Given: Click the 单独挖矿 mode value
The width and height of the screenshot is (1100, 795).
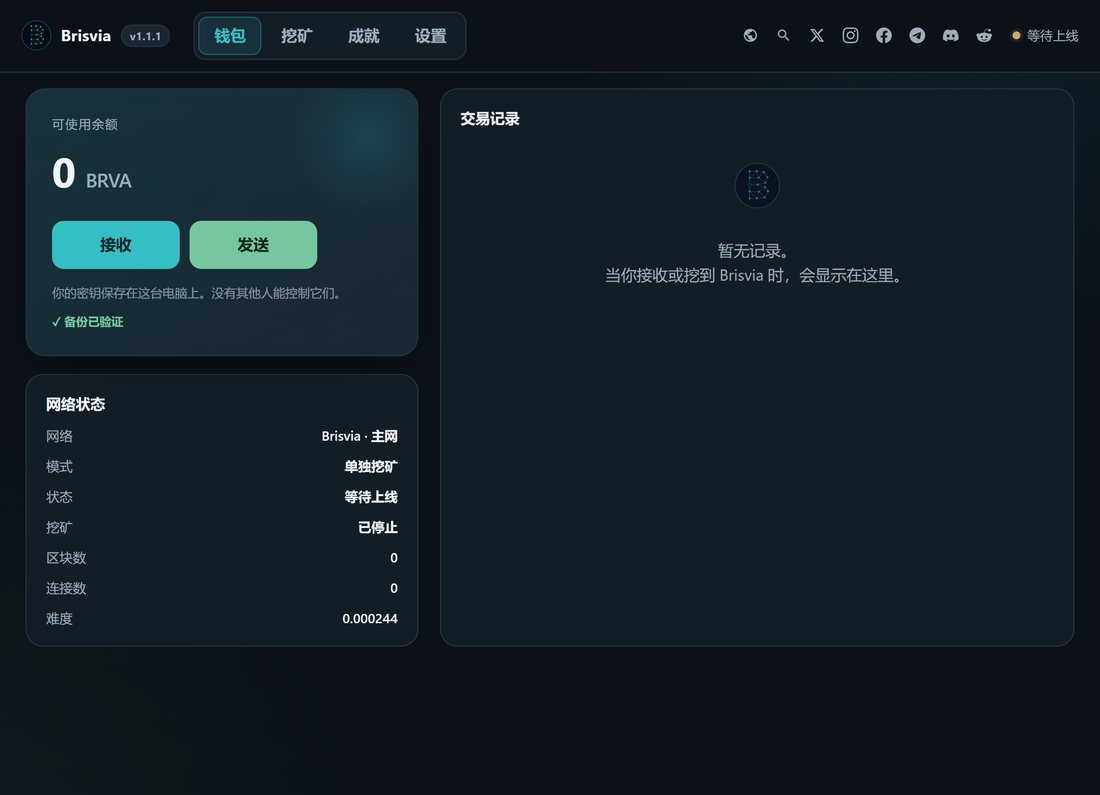Looking at the screenshot, I should [370, 467].
